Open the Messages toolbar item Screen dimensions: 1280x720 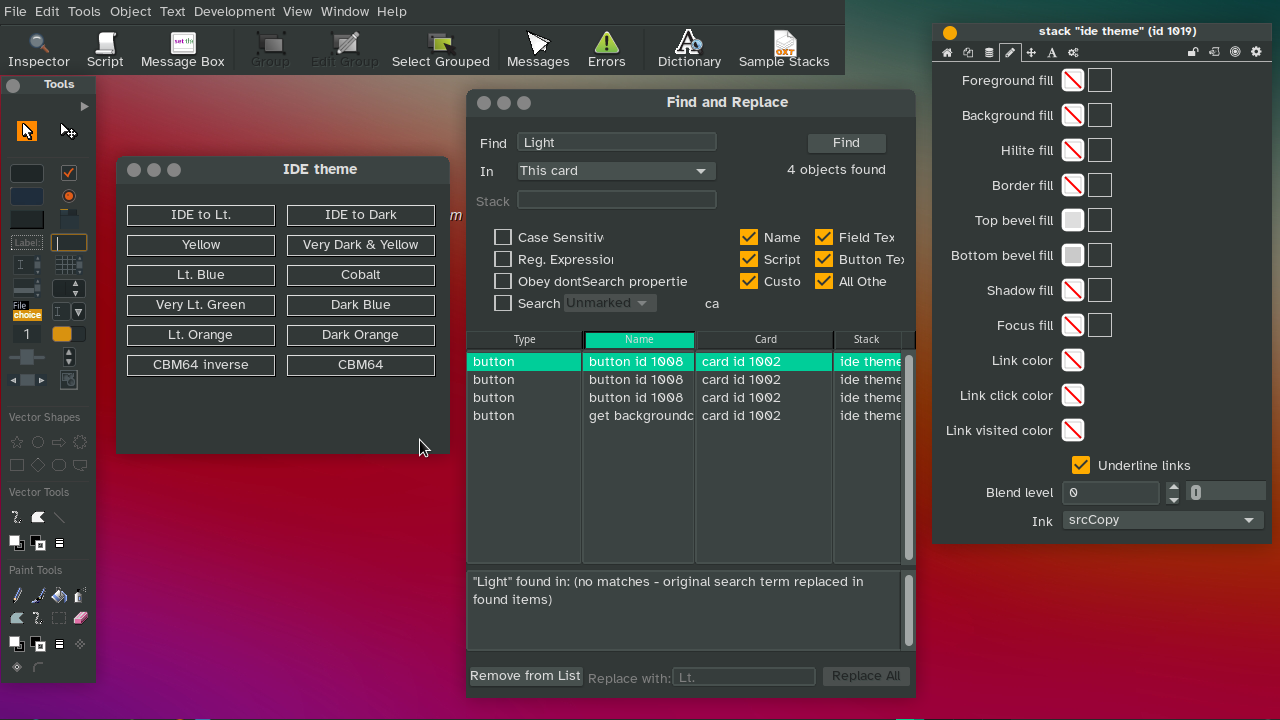[x=538, y=50]
